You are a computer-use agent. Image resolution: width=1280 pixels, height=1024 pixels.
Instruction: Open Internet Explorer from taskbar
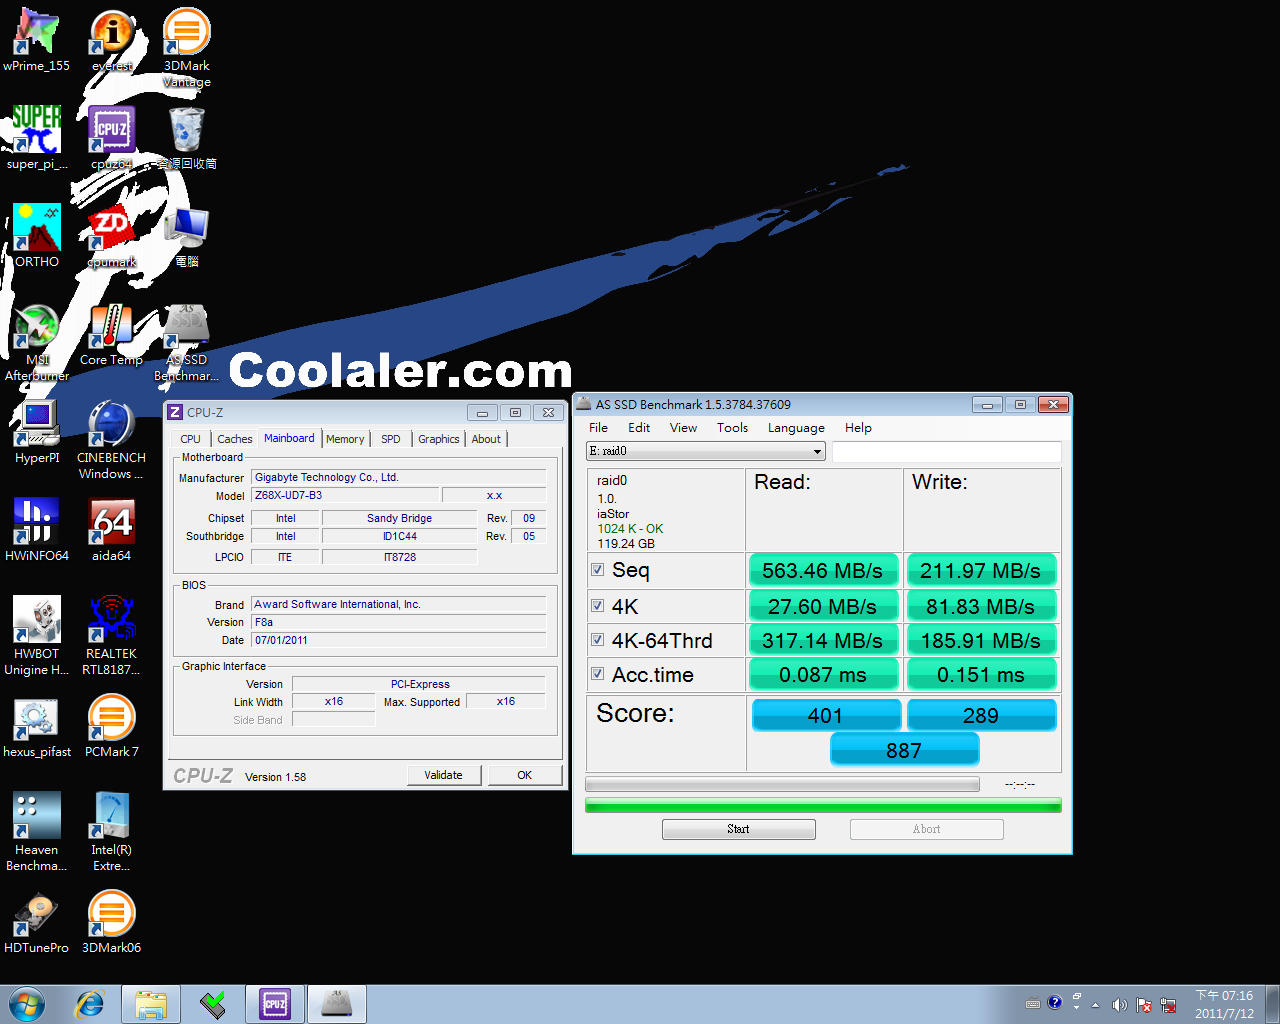(x=90, y=1004)
